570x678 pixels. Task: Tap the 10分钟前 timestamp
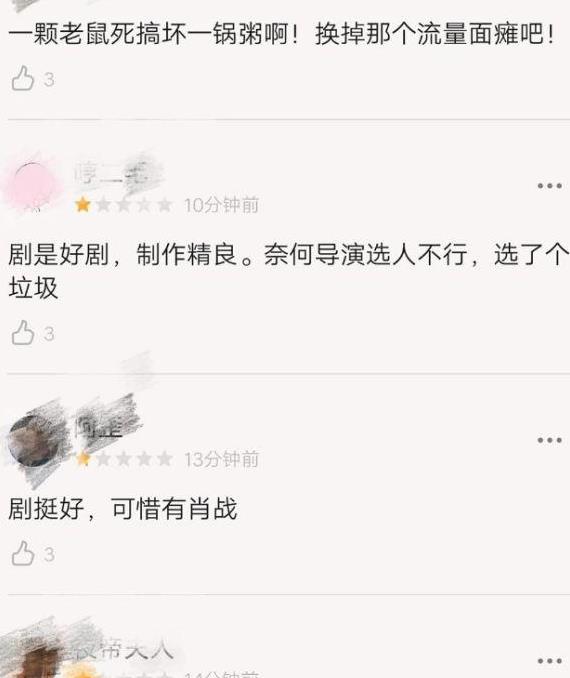tap(221, 205)
